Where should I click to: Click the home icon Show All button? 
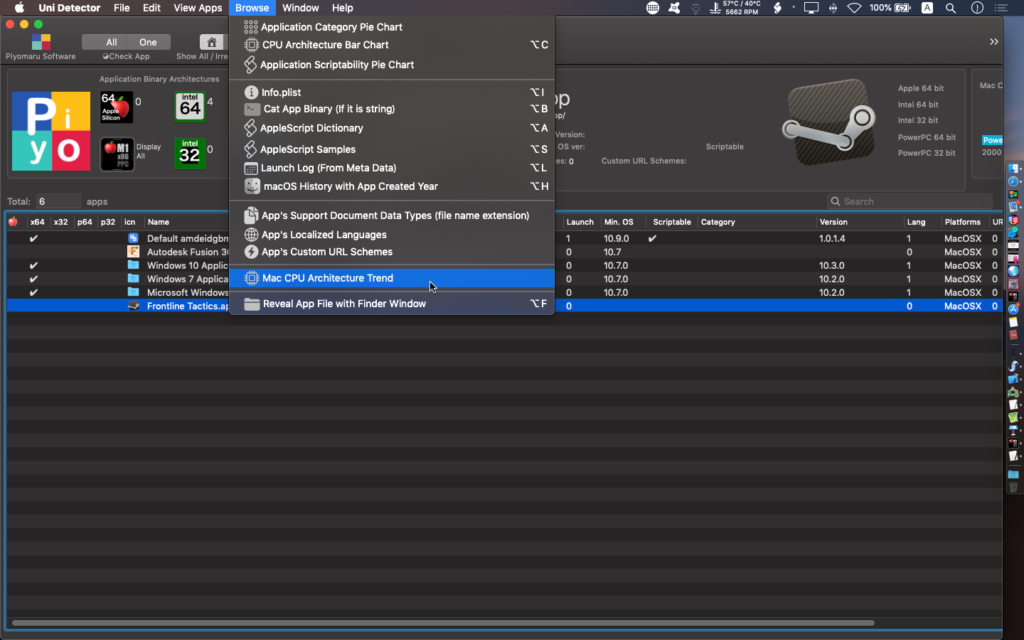211,42
